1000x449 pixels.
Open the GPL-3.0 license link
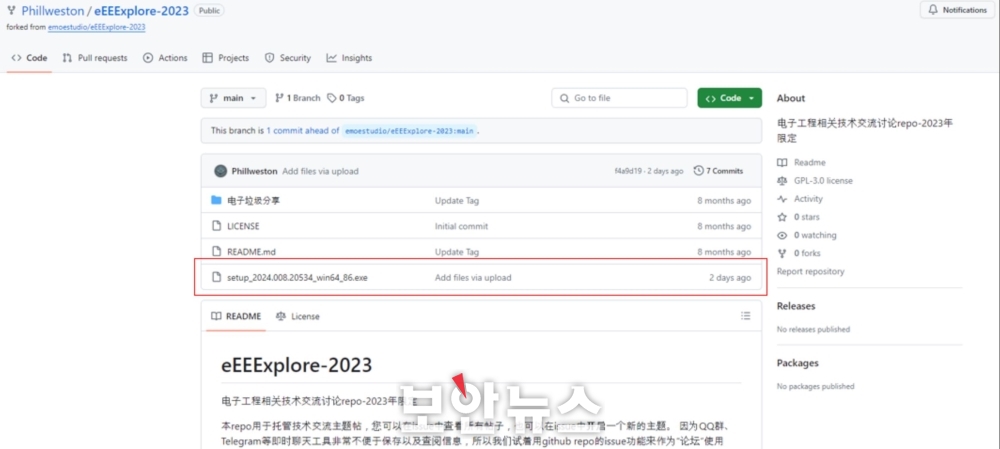(x=815, y=180)
